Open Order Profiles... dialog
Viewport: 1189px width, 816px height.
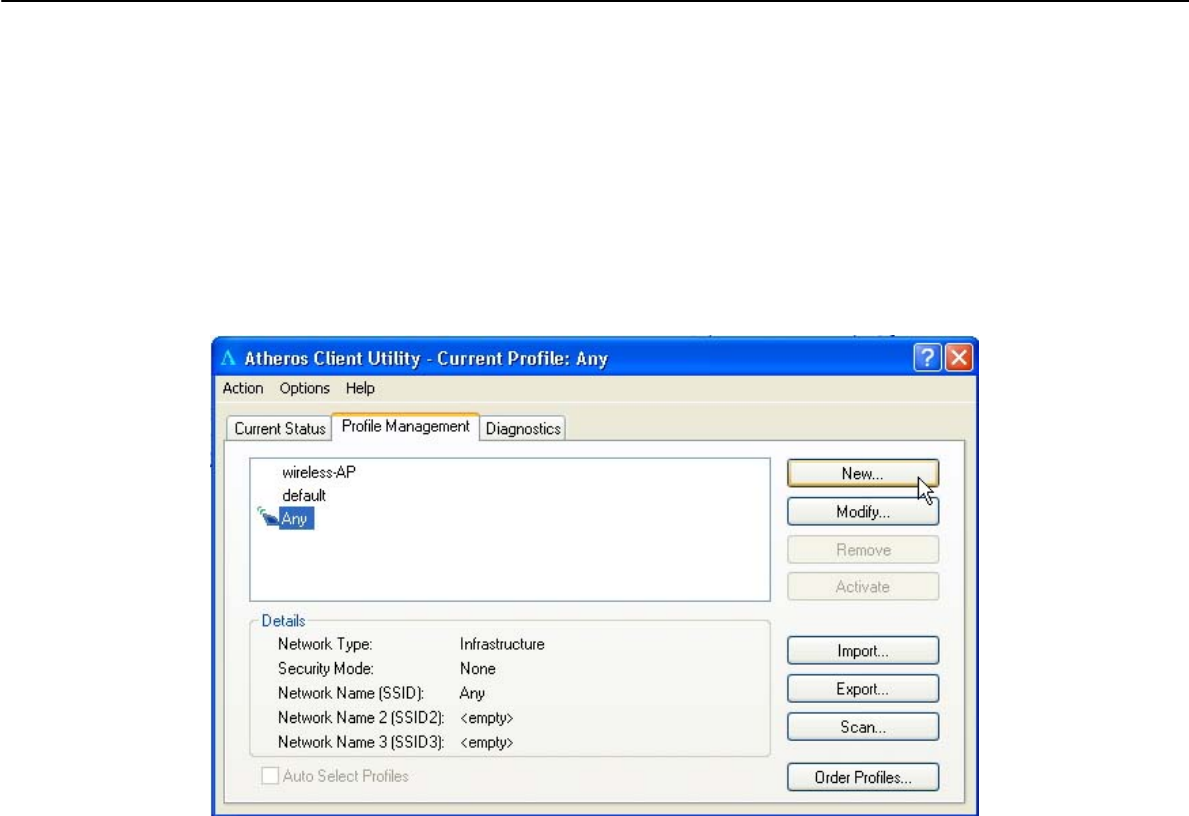tap(863, 777)
